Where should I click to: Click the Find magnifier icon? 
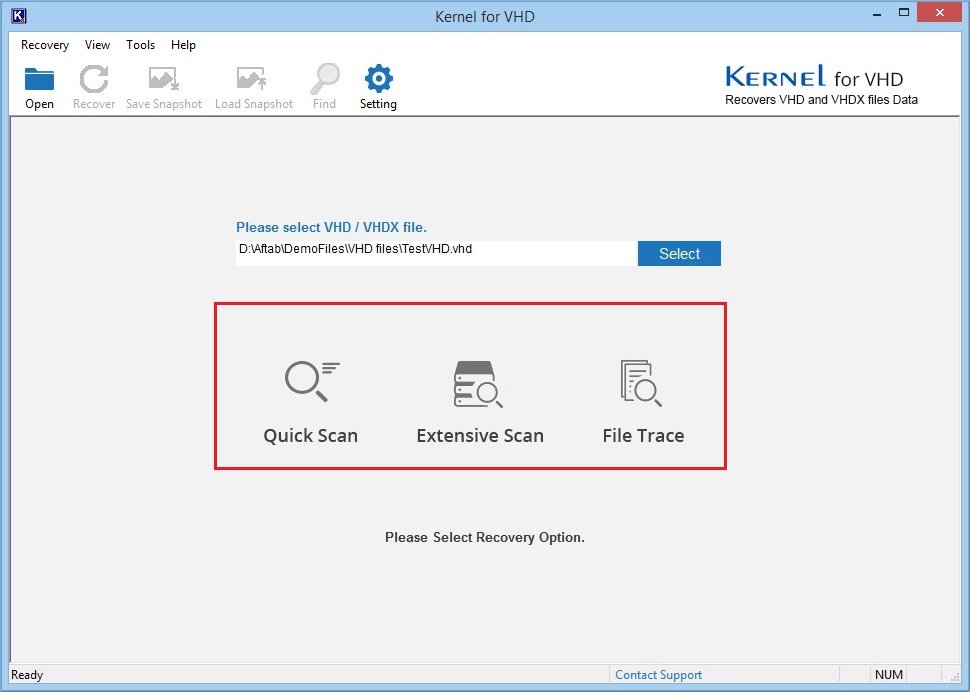325,79
